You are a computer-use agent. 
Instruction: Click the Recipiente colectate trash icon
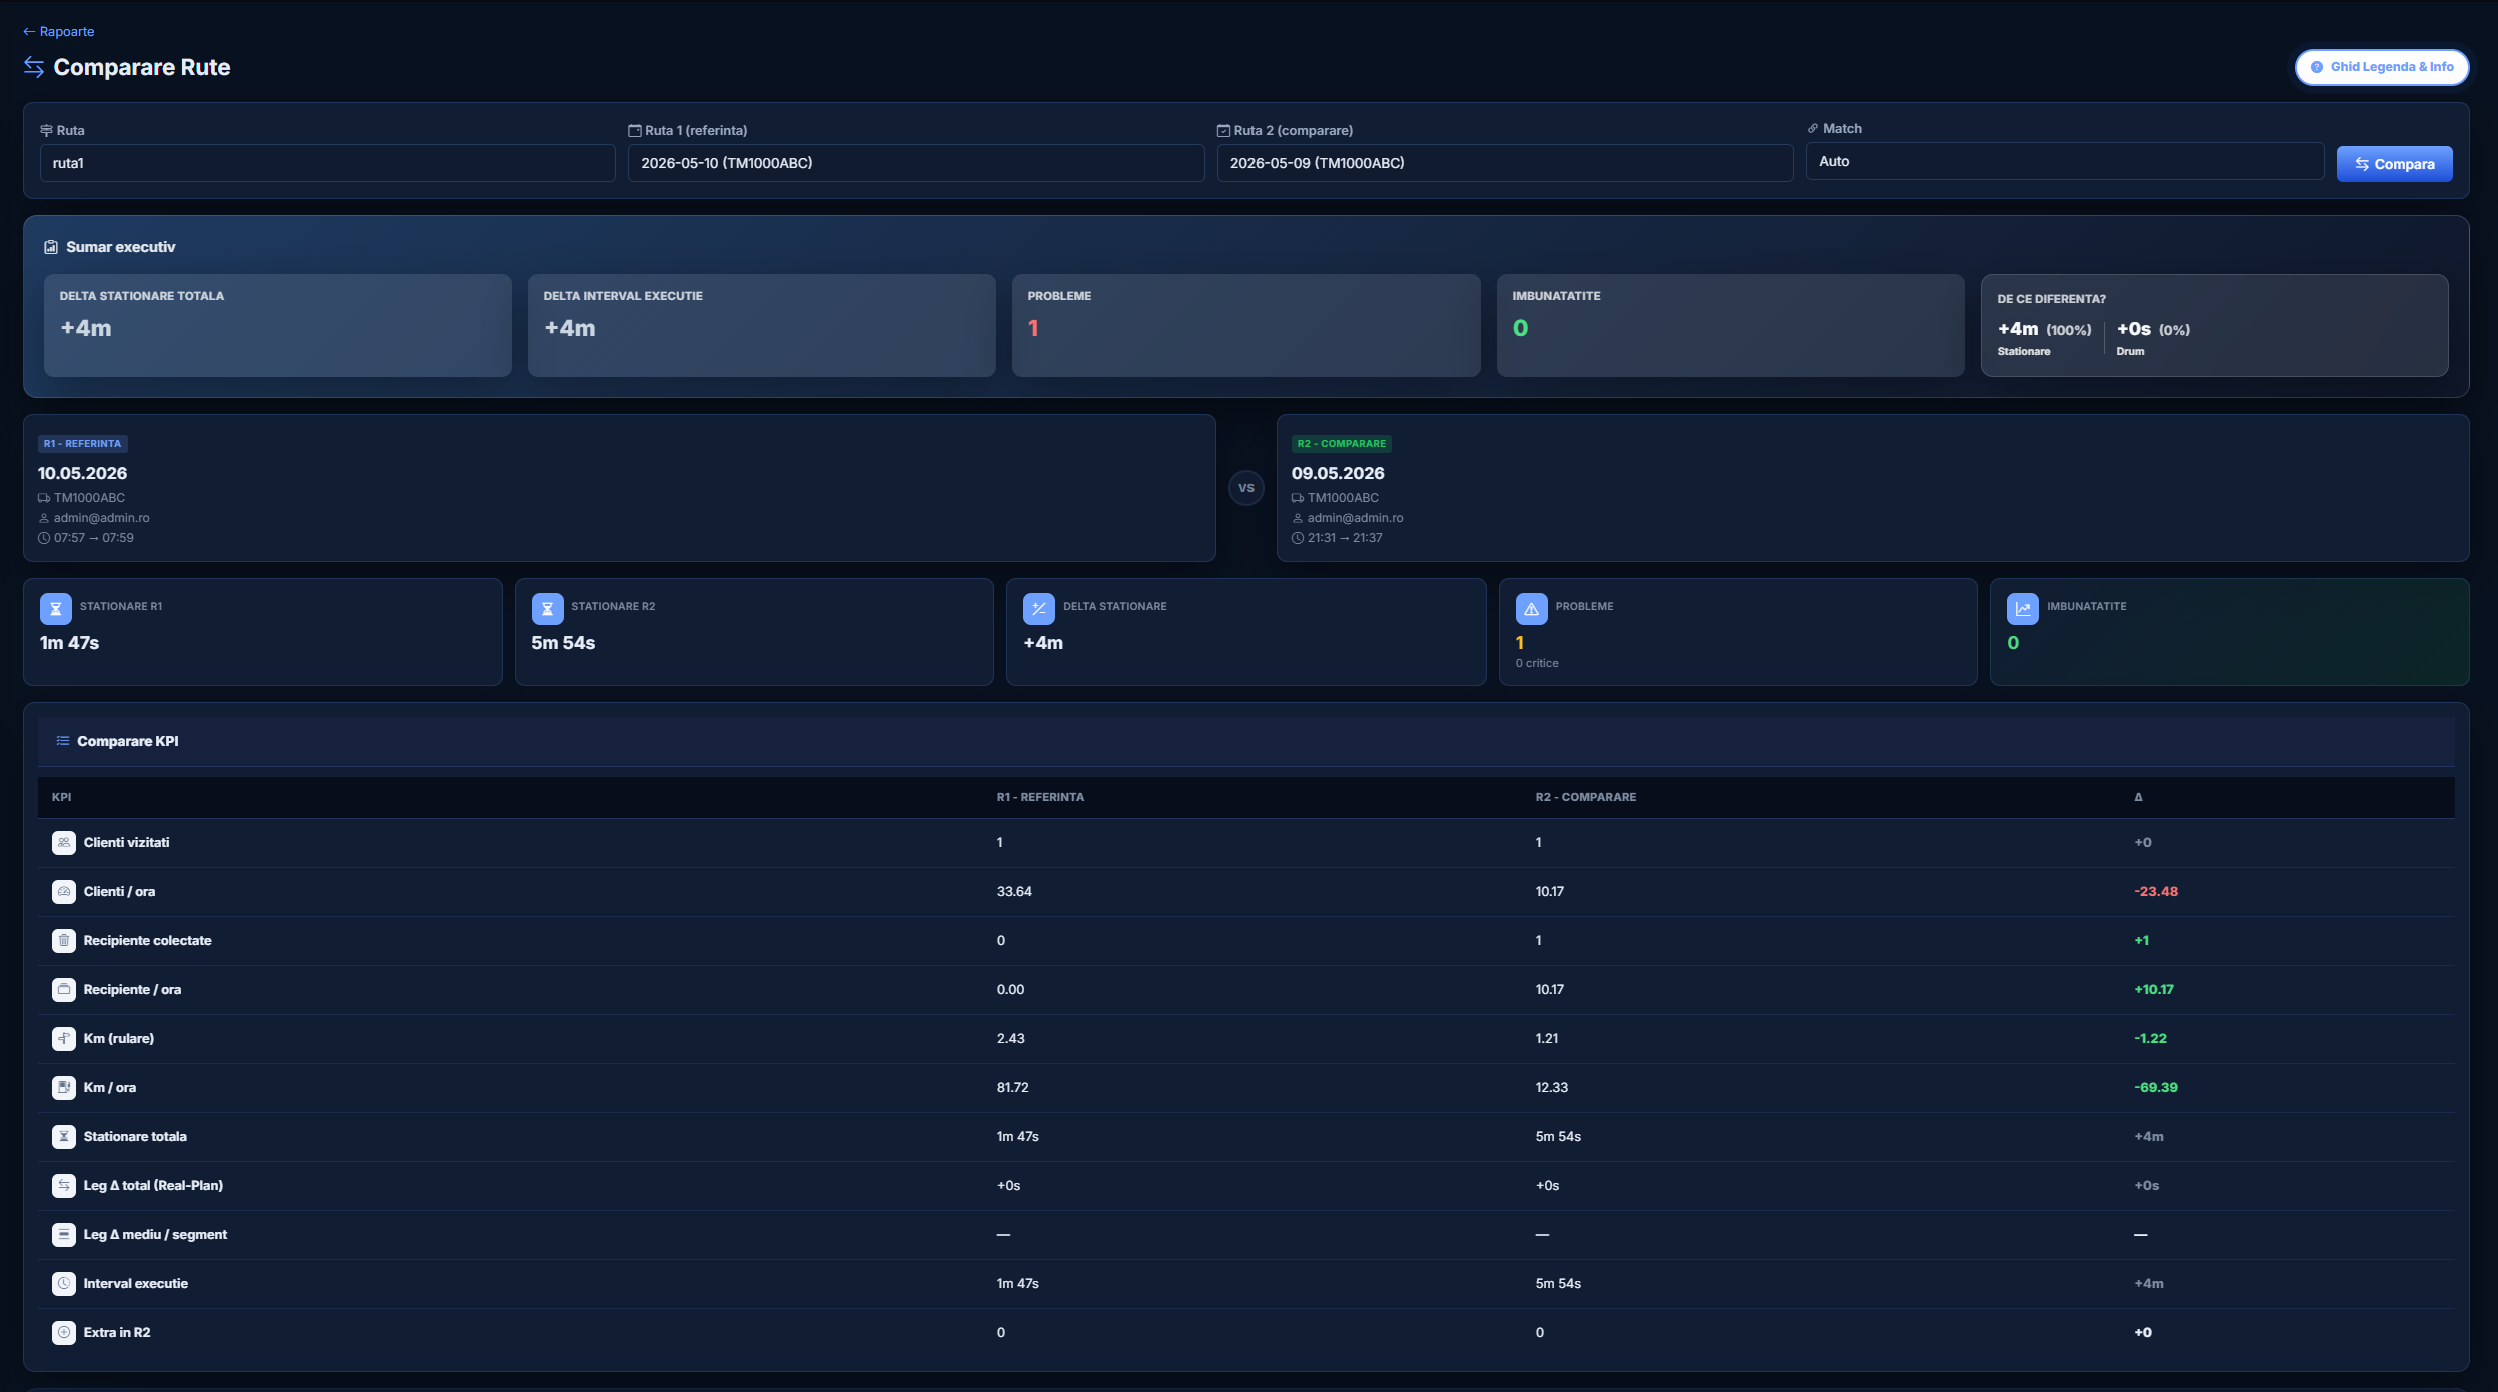[64, 941]
